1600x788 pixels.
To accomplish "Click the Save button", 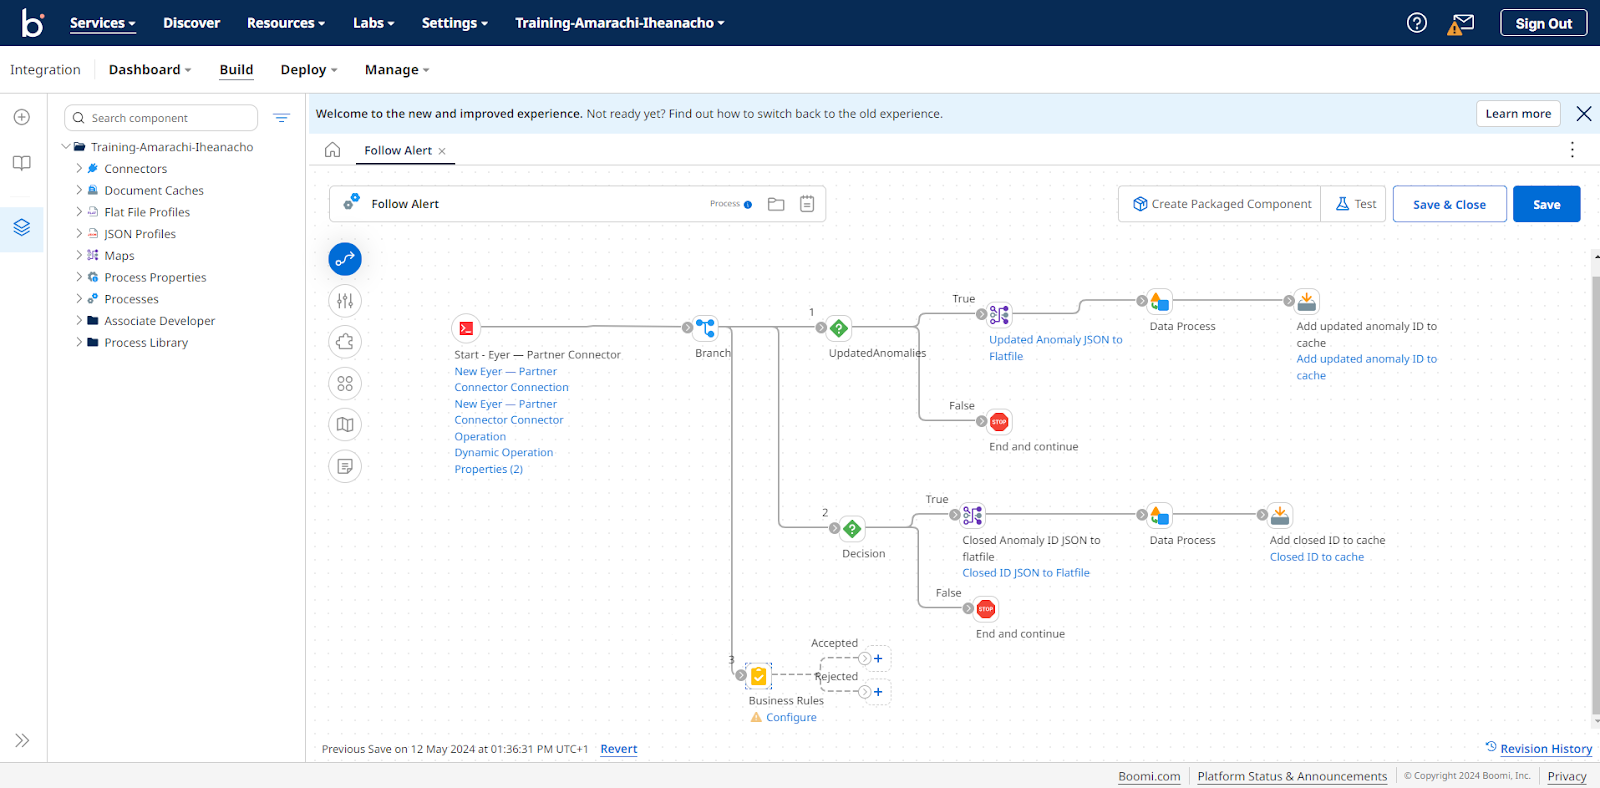I will [x=1546, y=204].
